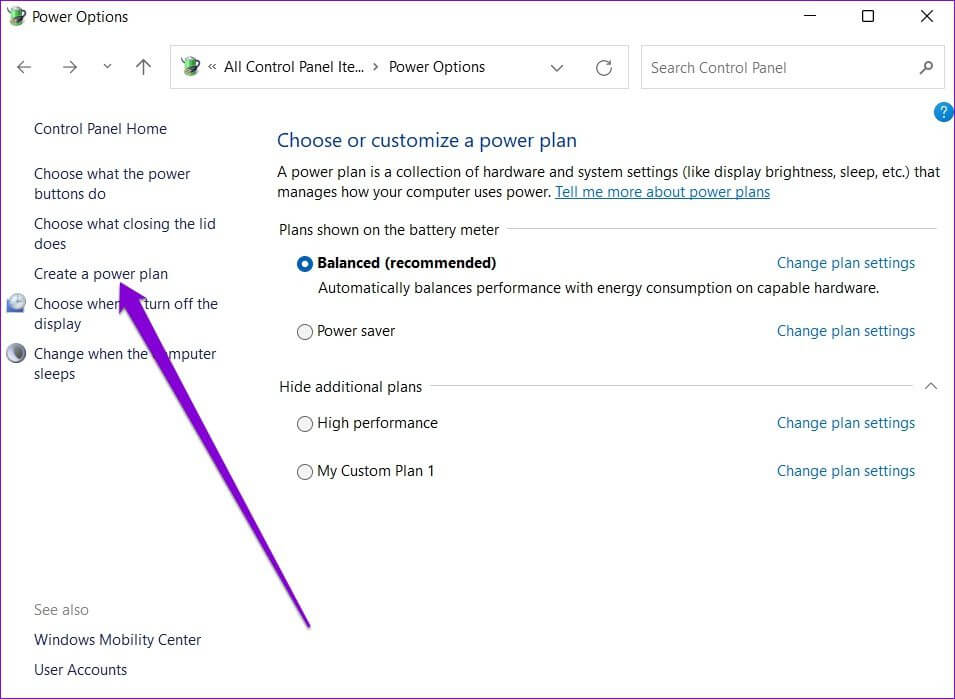Change plan settings for Balanced plan
The height and width of the screenshot is (699, 955).
pyautogui.click(x=845, y=263)
